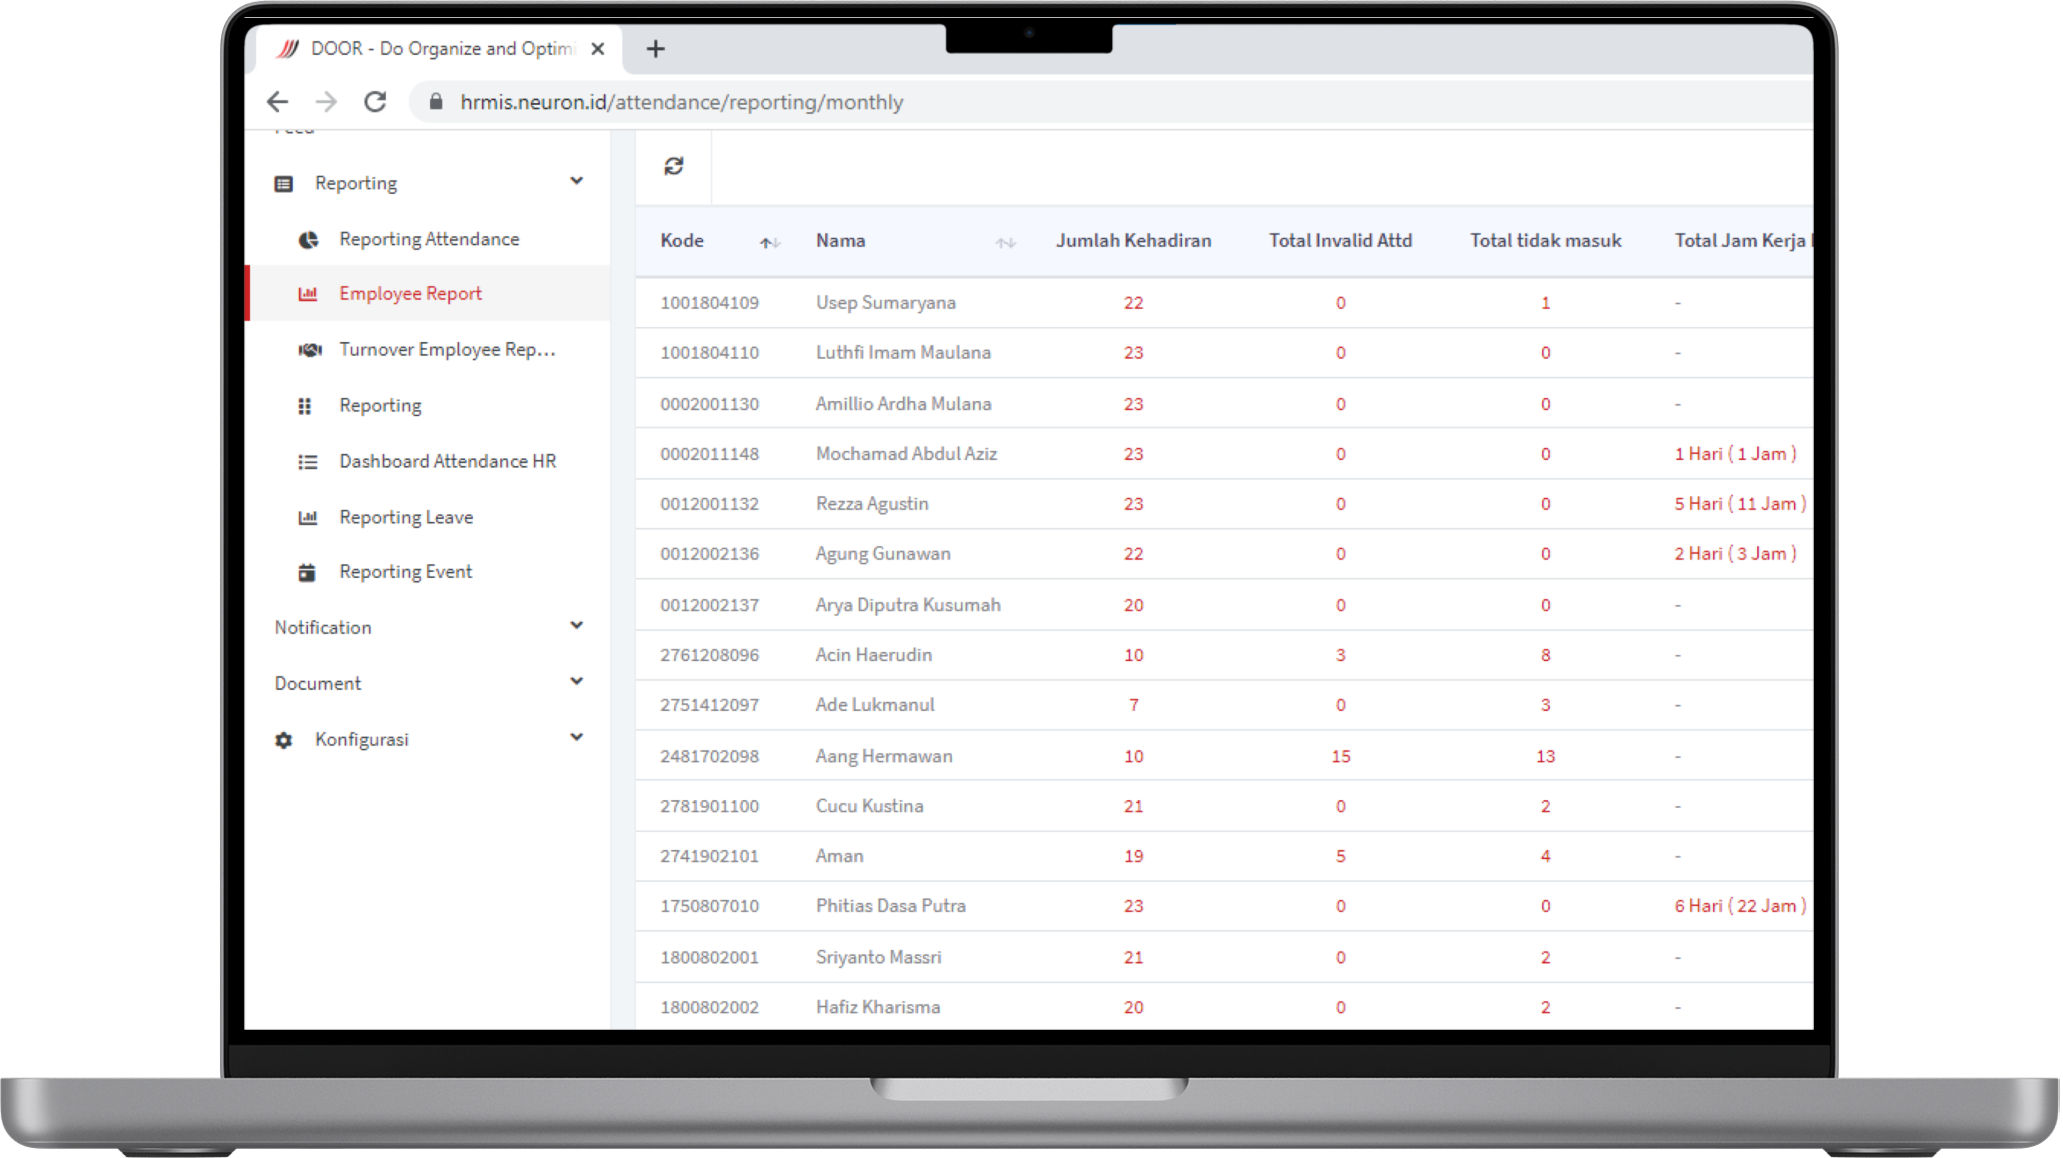The height and width of the screenshot is (1158, 2063).
Task: Reload the page with browser refresh button
Action: click(375, 102)
